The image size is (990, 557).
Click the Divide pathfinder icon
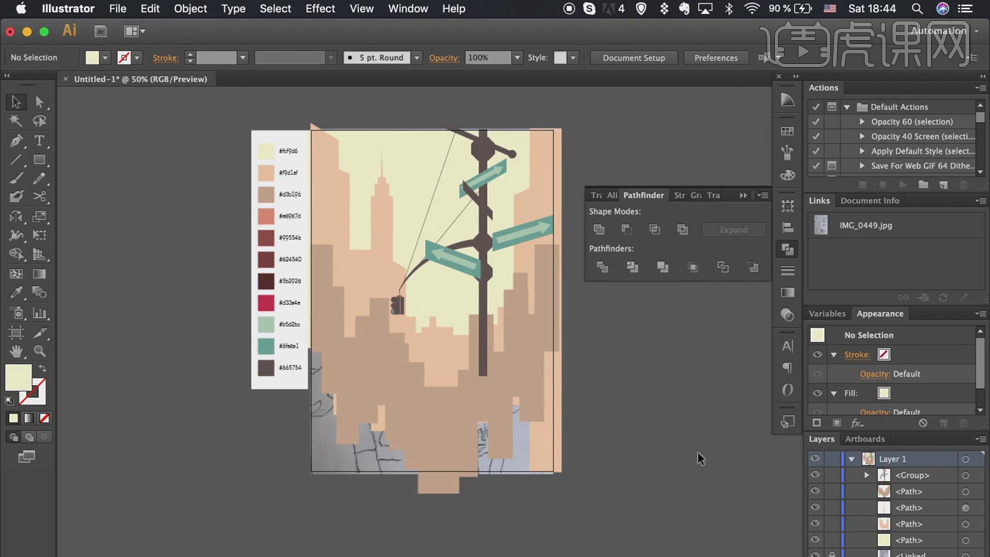point(602,267)
